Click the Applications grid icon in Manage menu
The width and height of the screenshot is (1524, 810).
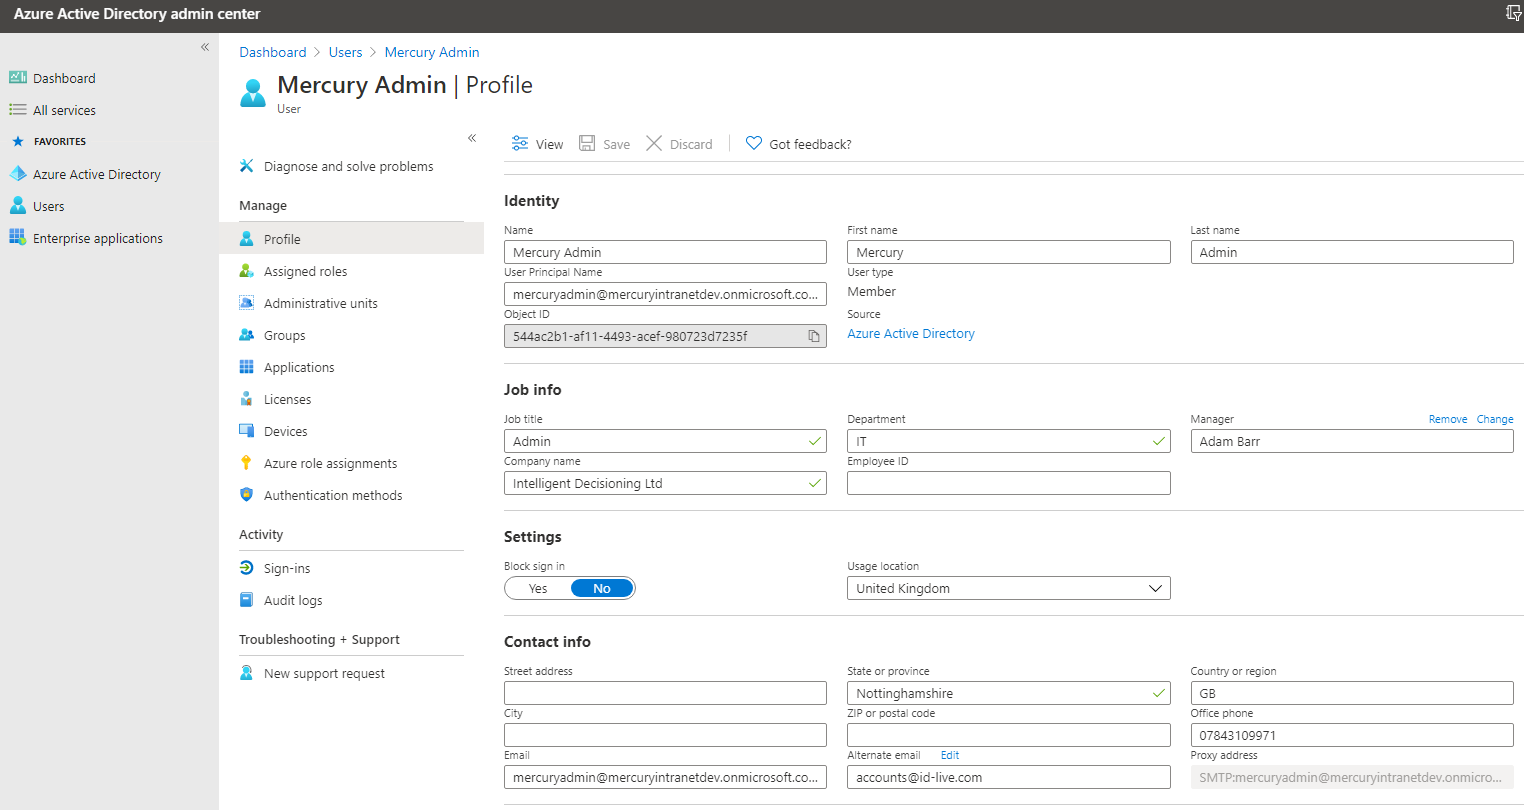247,367
